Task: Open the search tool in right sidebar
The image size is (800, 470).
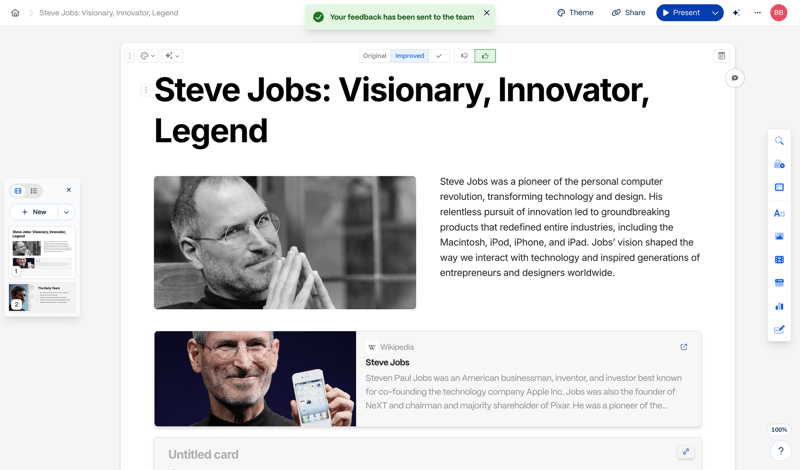Action: pyautogui.click(x=779, y=141)
